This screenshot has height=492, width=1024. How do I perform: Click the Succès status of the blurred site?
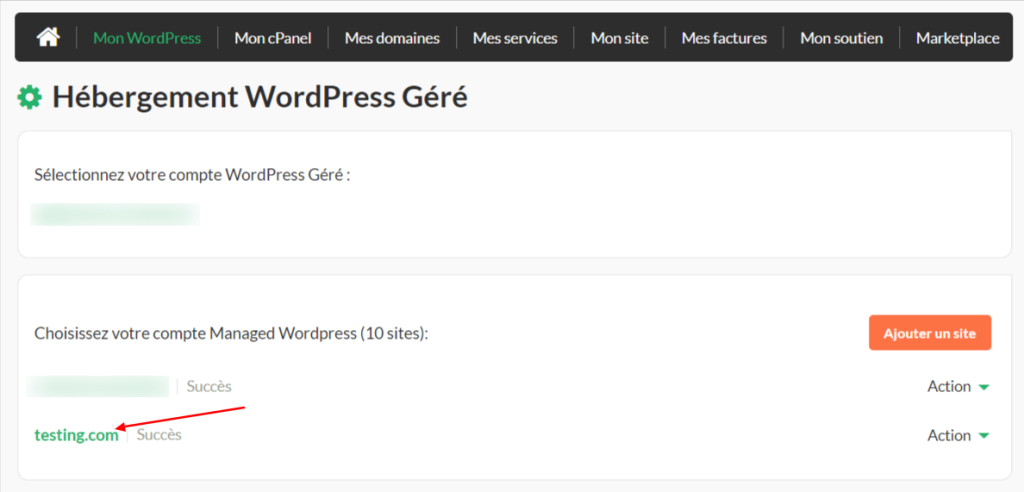click(209, 386)
